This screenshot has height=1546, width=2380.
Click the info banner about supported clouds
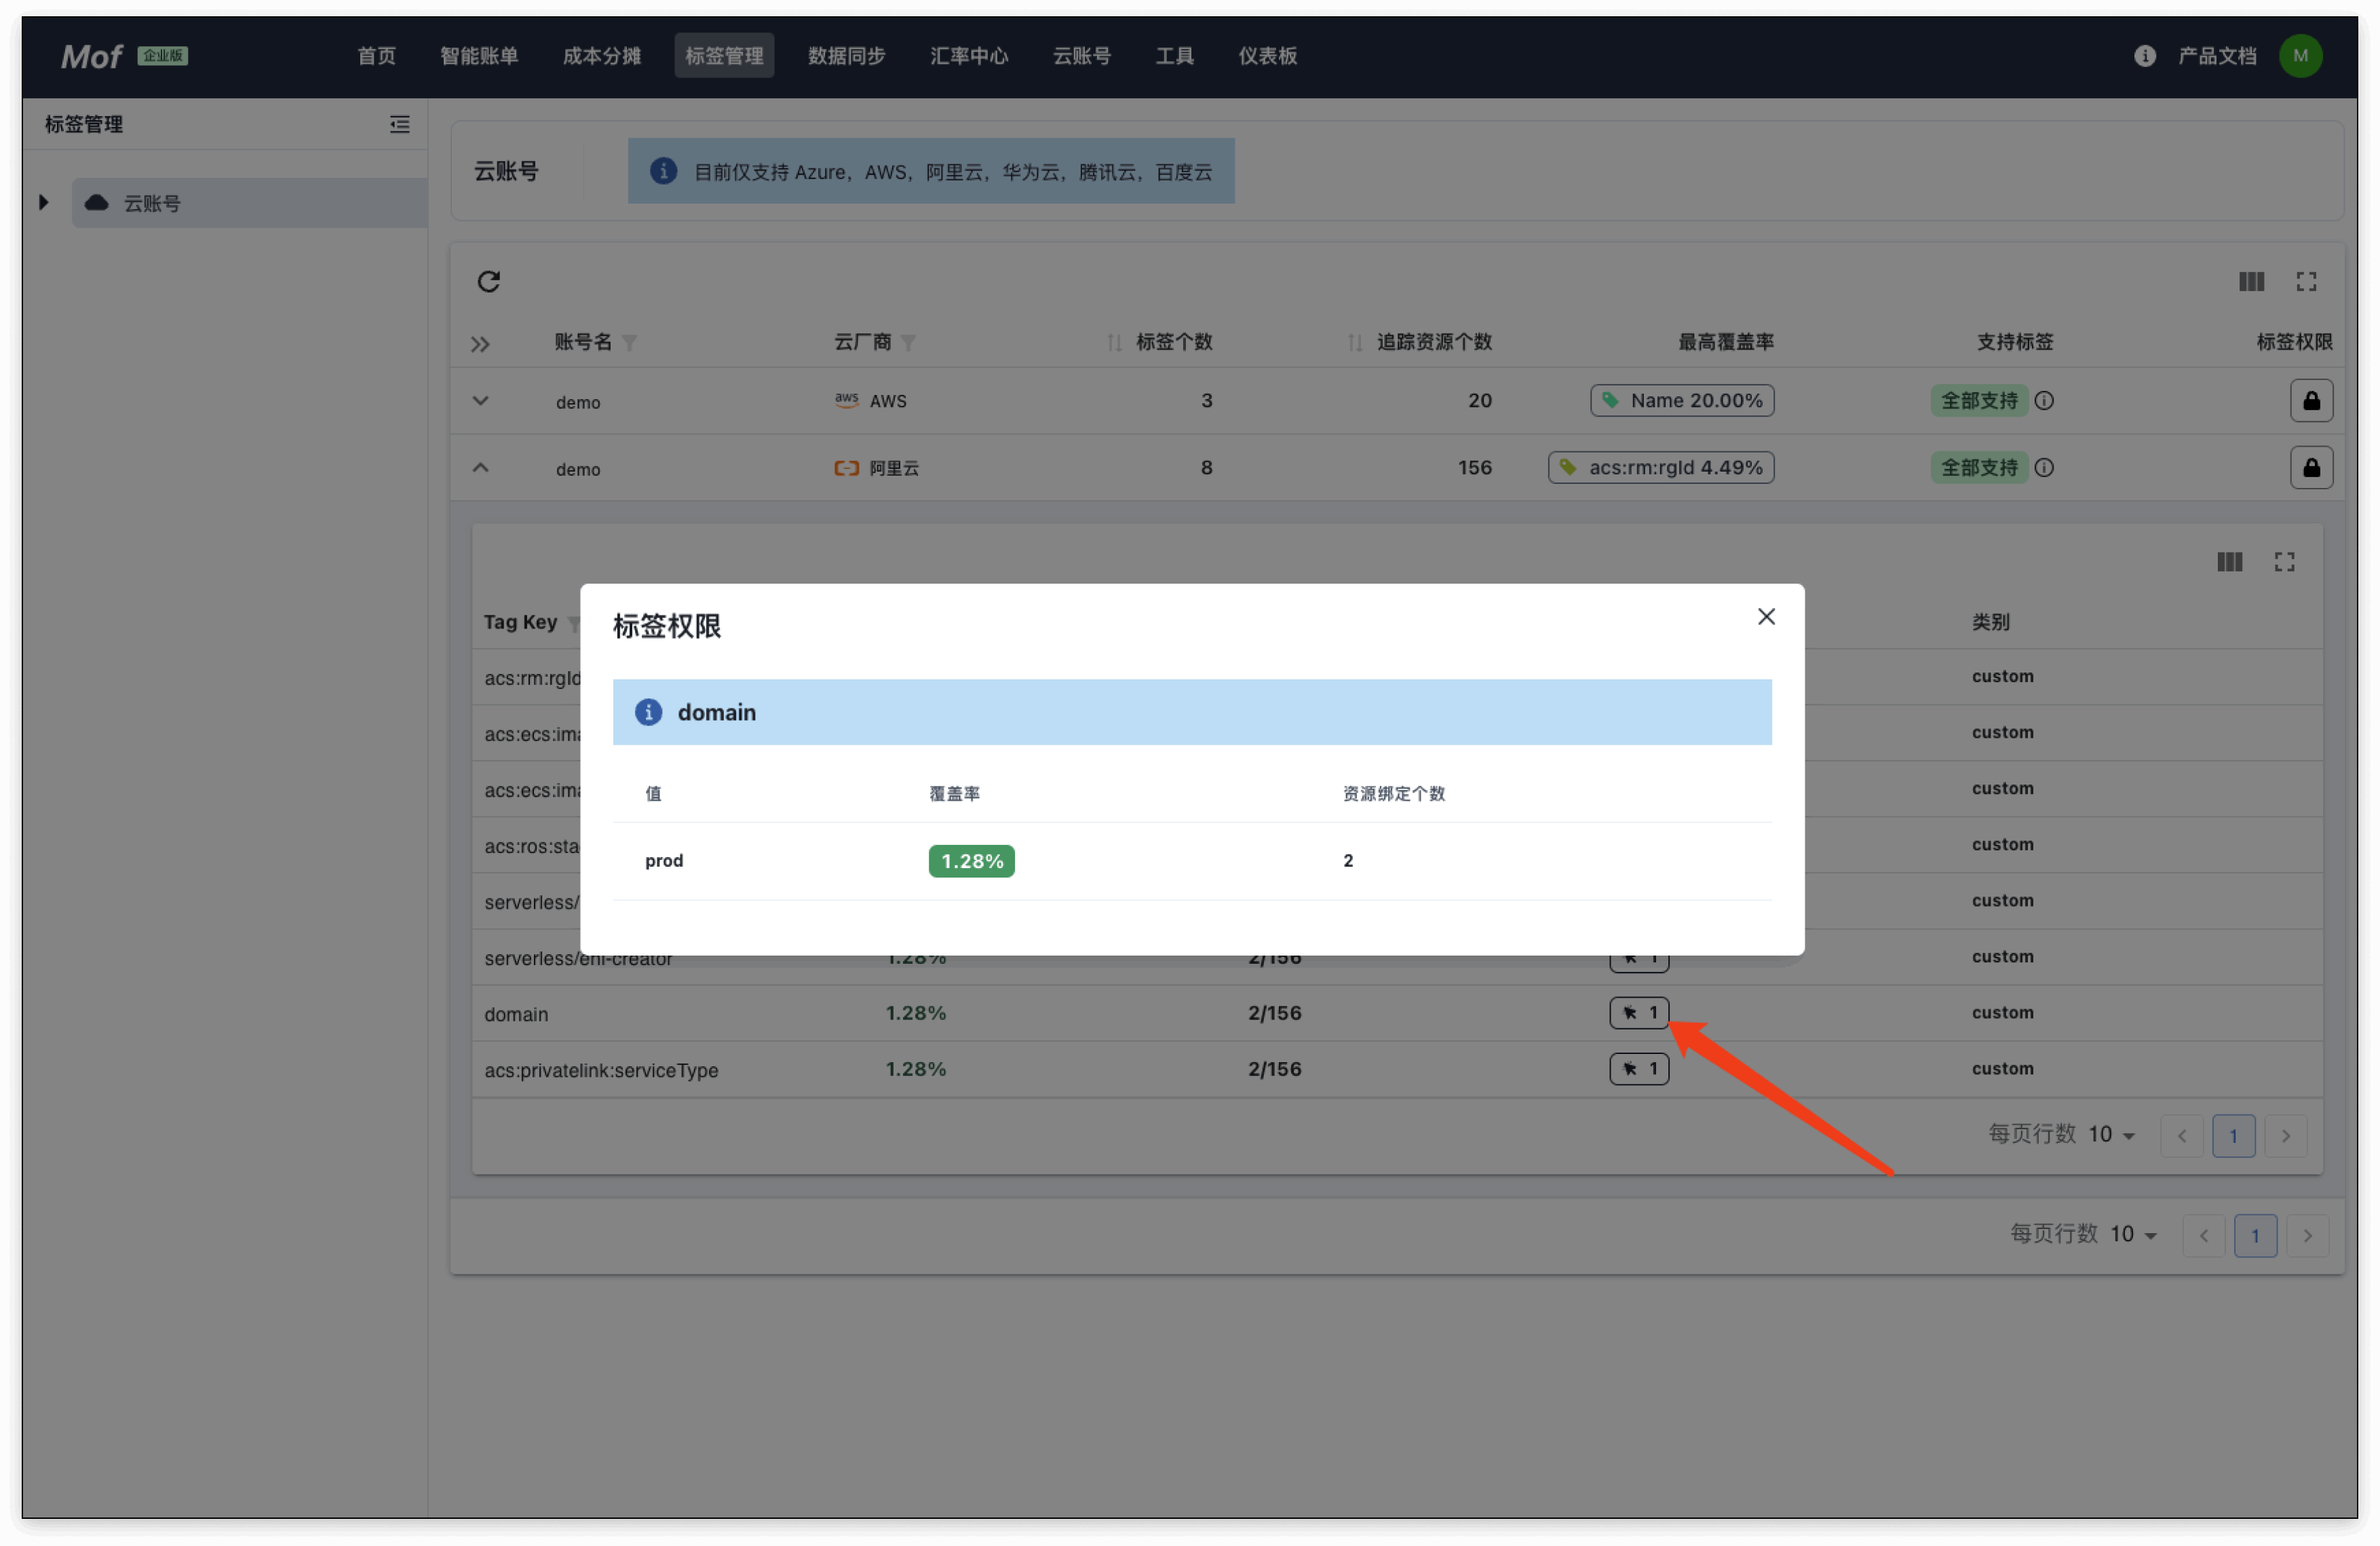pos(931,171)
